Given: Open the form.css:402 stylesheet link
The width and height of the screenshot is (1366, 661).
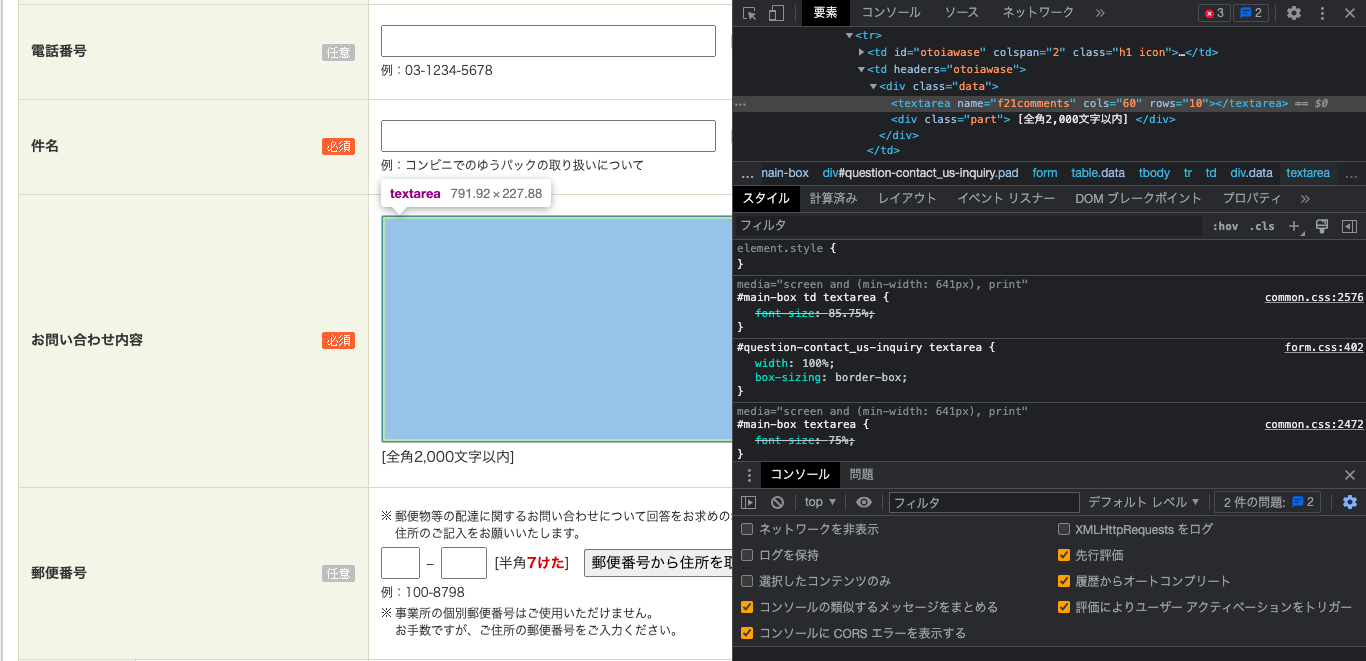Looking at the screenshot, I should click(1325, 347).
